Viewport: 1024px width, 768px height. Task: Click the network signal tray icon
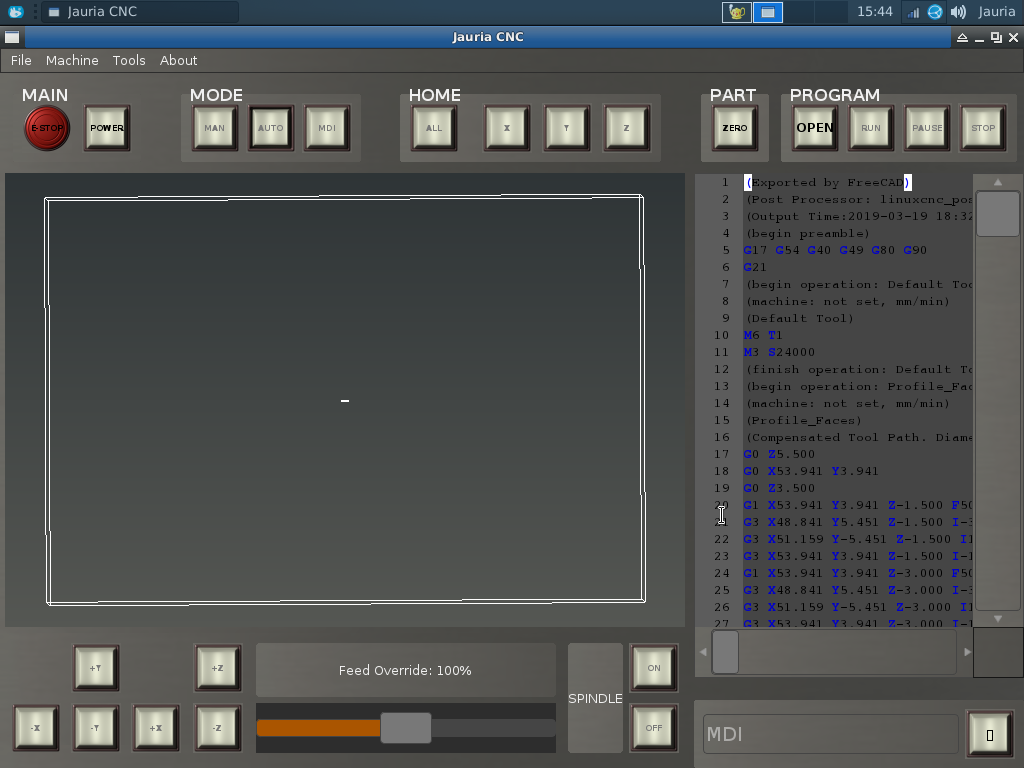pos(913,12)
